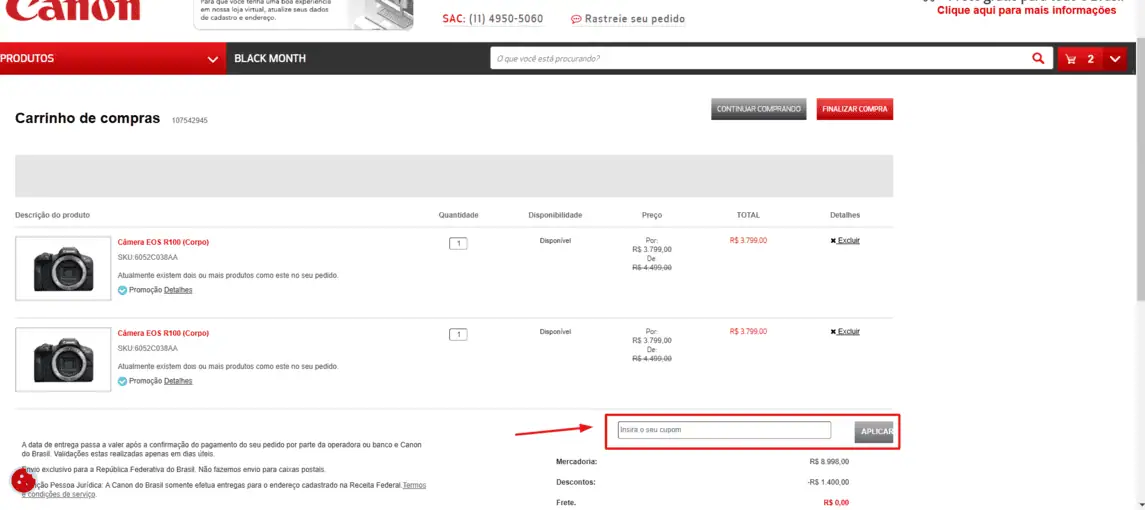
Task: Click the Rastreie seu pedido link
Action: pyautogui.click(x=635, y=19)
